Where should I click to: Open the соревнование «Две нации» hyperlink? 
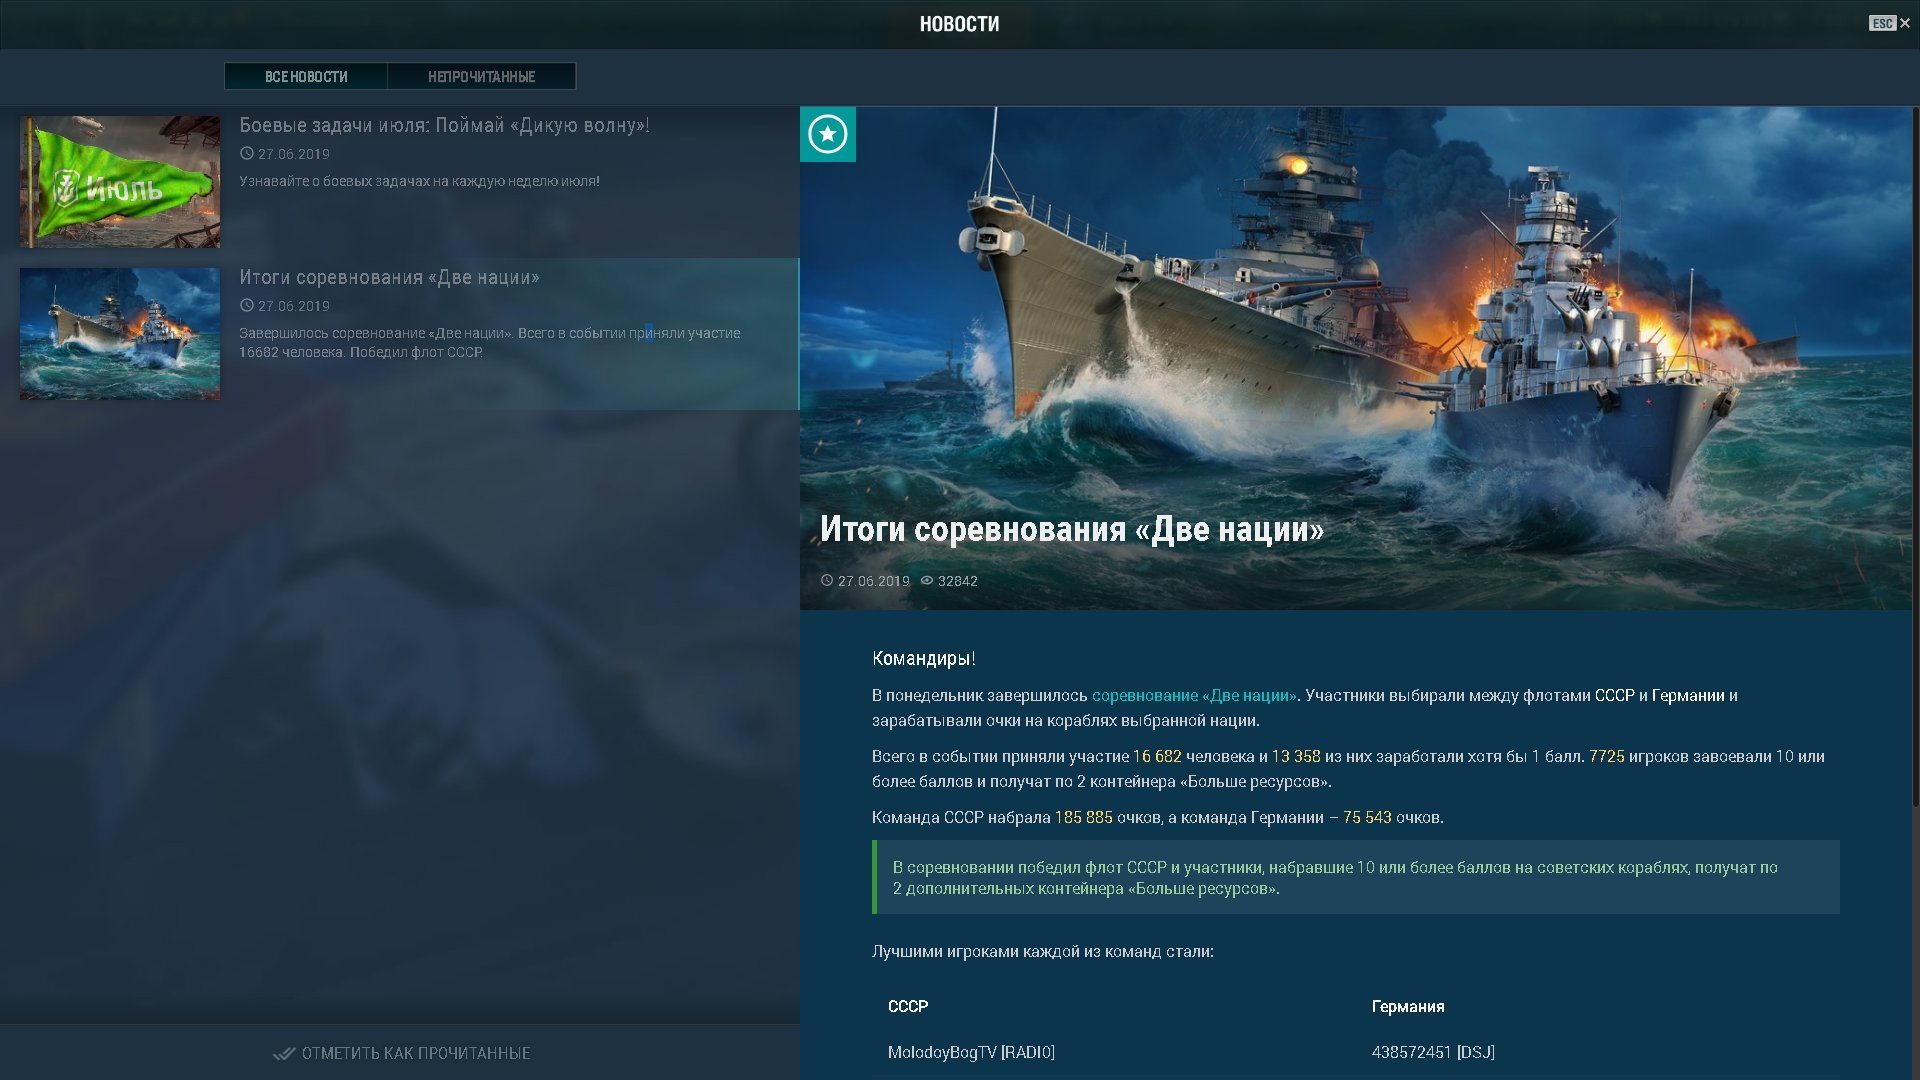(x=1194, y=696)
